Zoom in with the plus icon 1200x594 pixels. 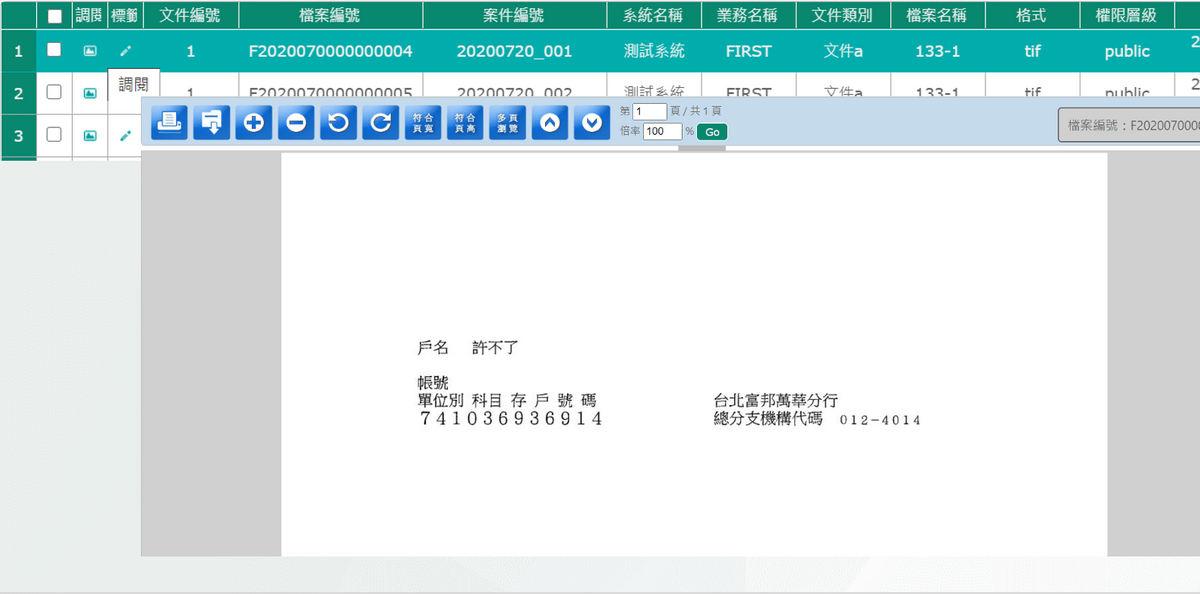(254, 122)
